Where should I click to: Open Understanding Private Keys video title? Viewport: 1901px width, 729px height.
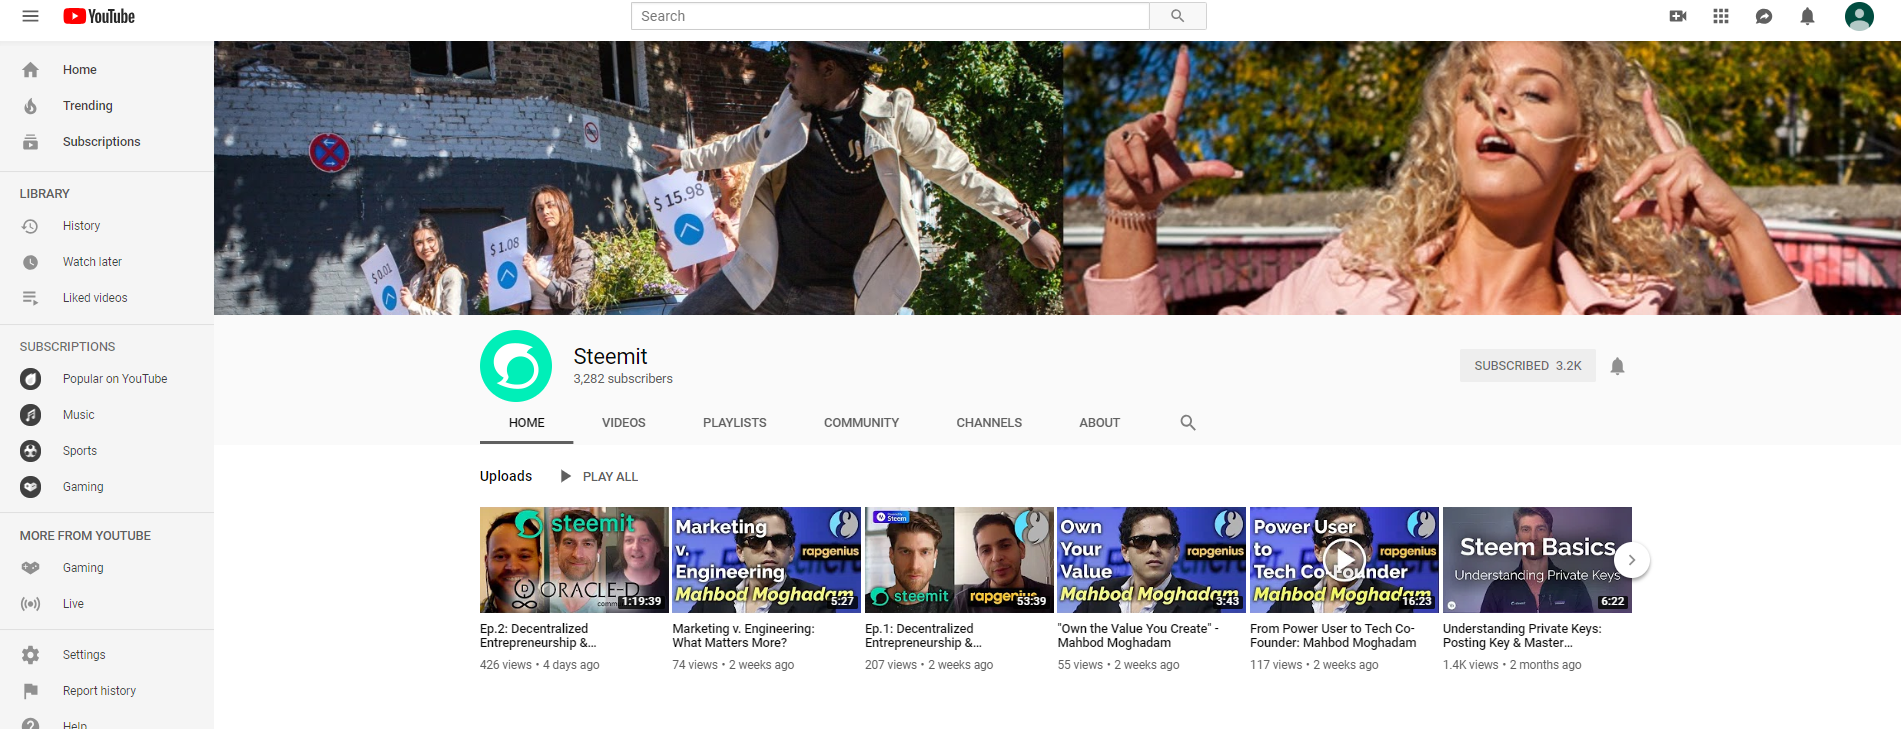[x=1522, y=636]
